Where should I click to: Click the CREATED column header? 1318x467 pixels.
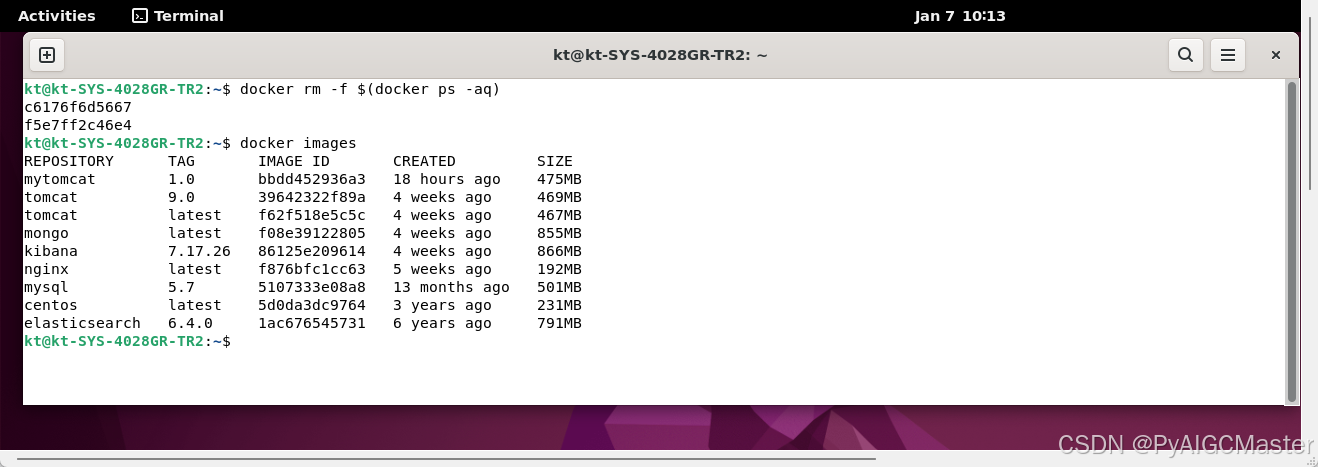(424, 161)
